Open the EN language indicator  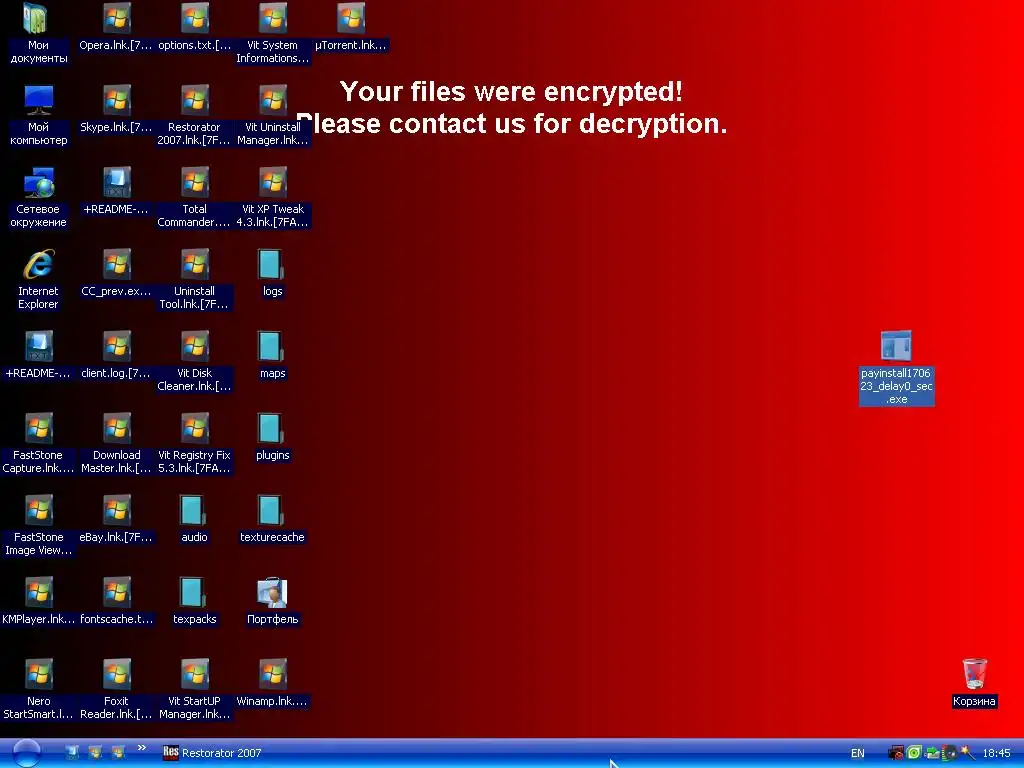click(x=857, y=753)
